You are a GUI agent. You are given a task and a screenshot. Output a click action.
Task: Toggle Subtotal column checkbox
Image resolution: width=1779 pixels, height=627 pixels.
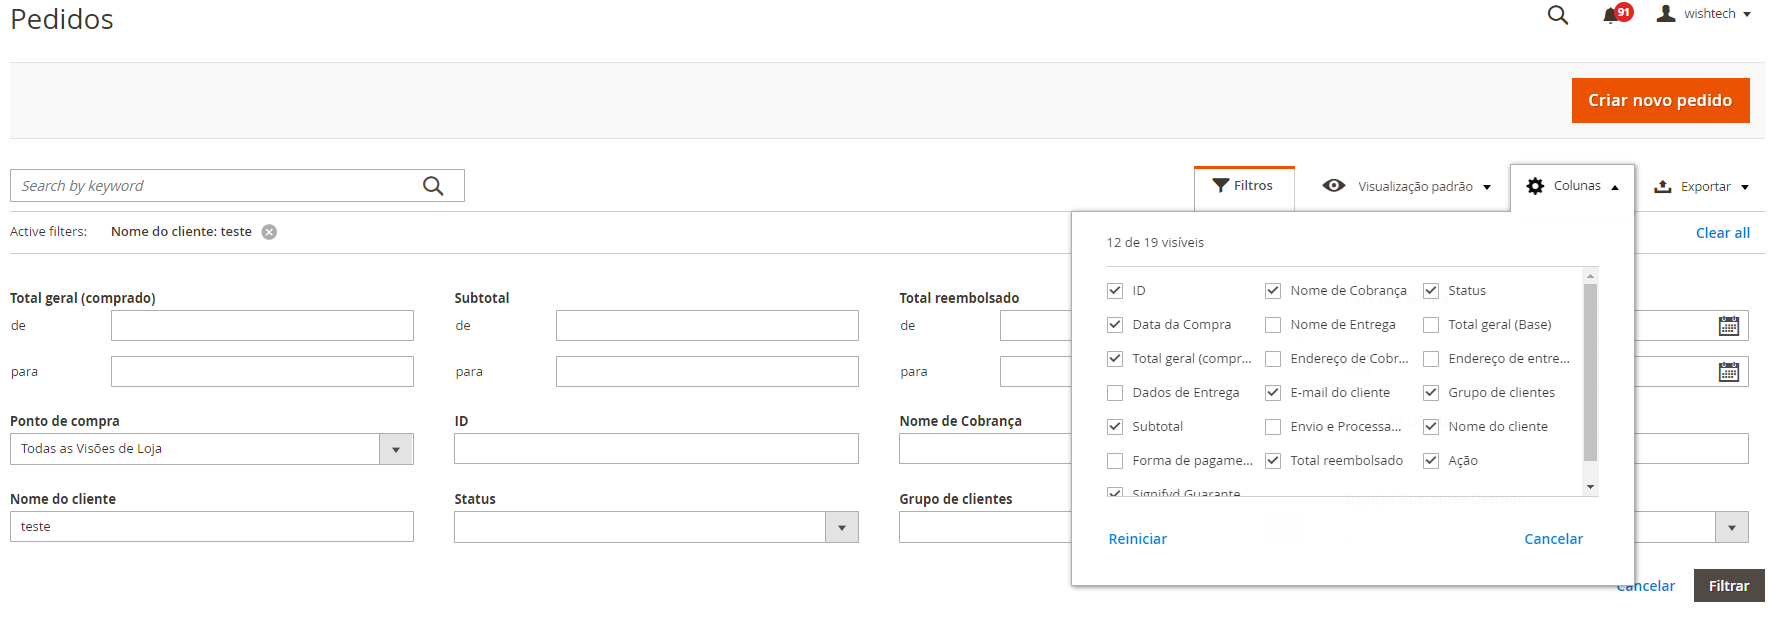click(x=1115, y=427)
